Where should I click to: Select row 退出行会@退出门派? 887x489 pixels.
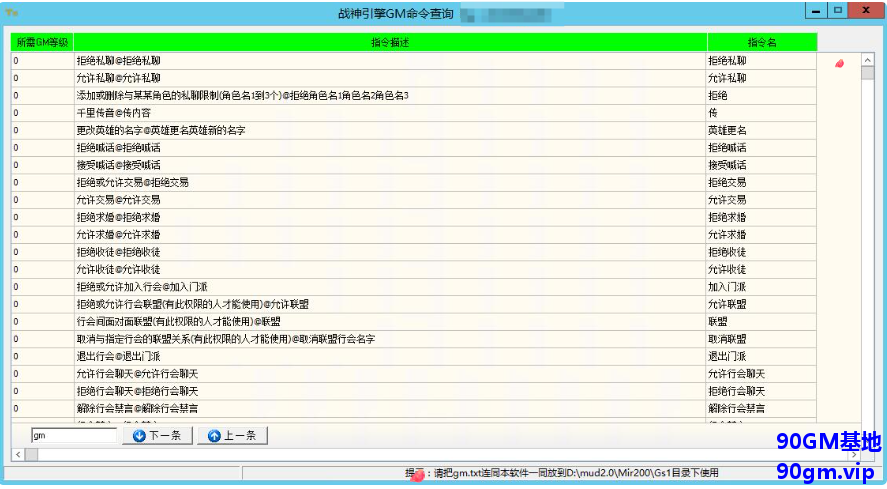[x=390, y=357]
